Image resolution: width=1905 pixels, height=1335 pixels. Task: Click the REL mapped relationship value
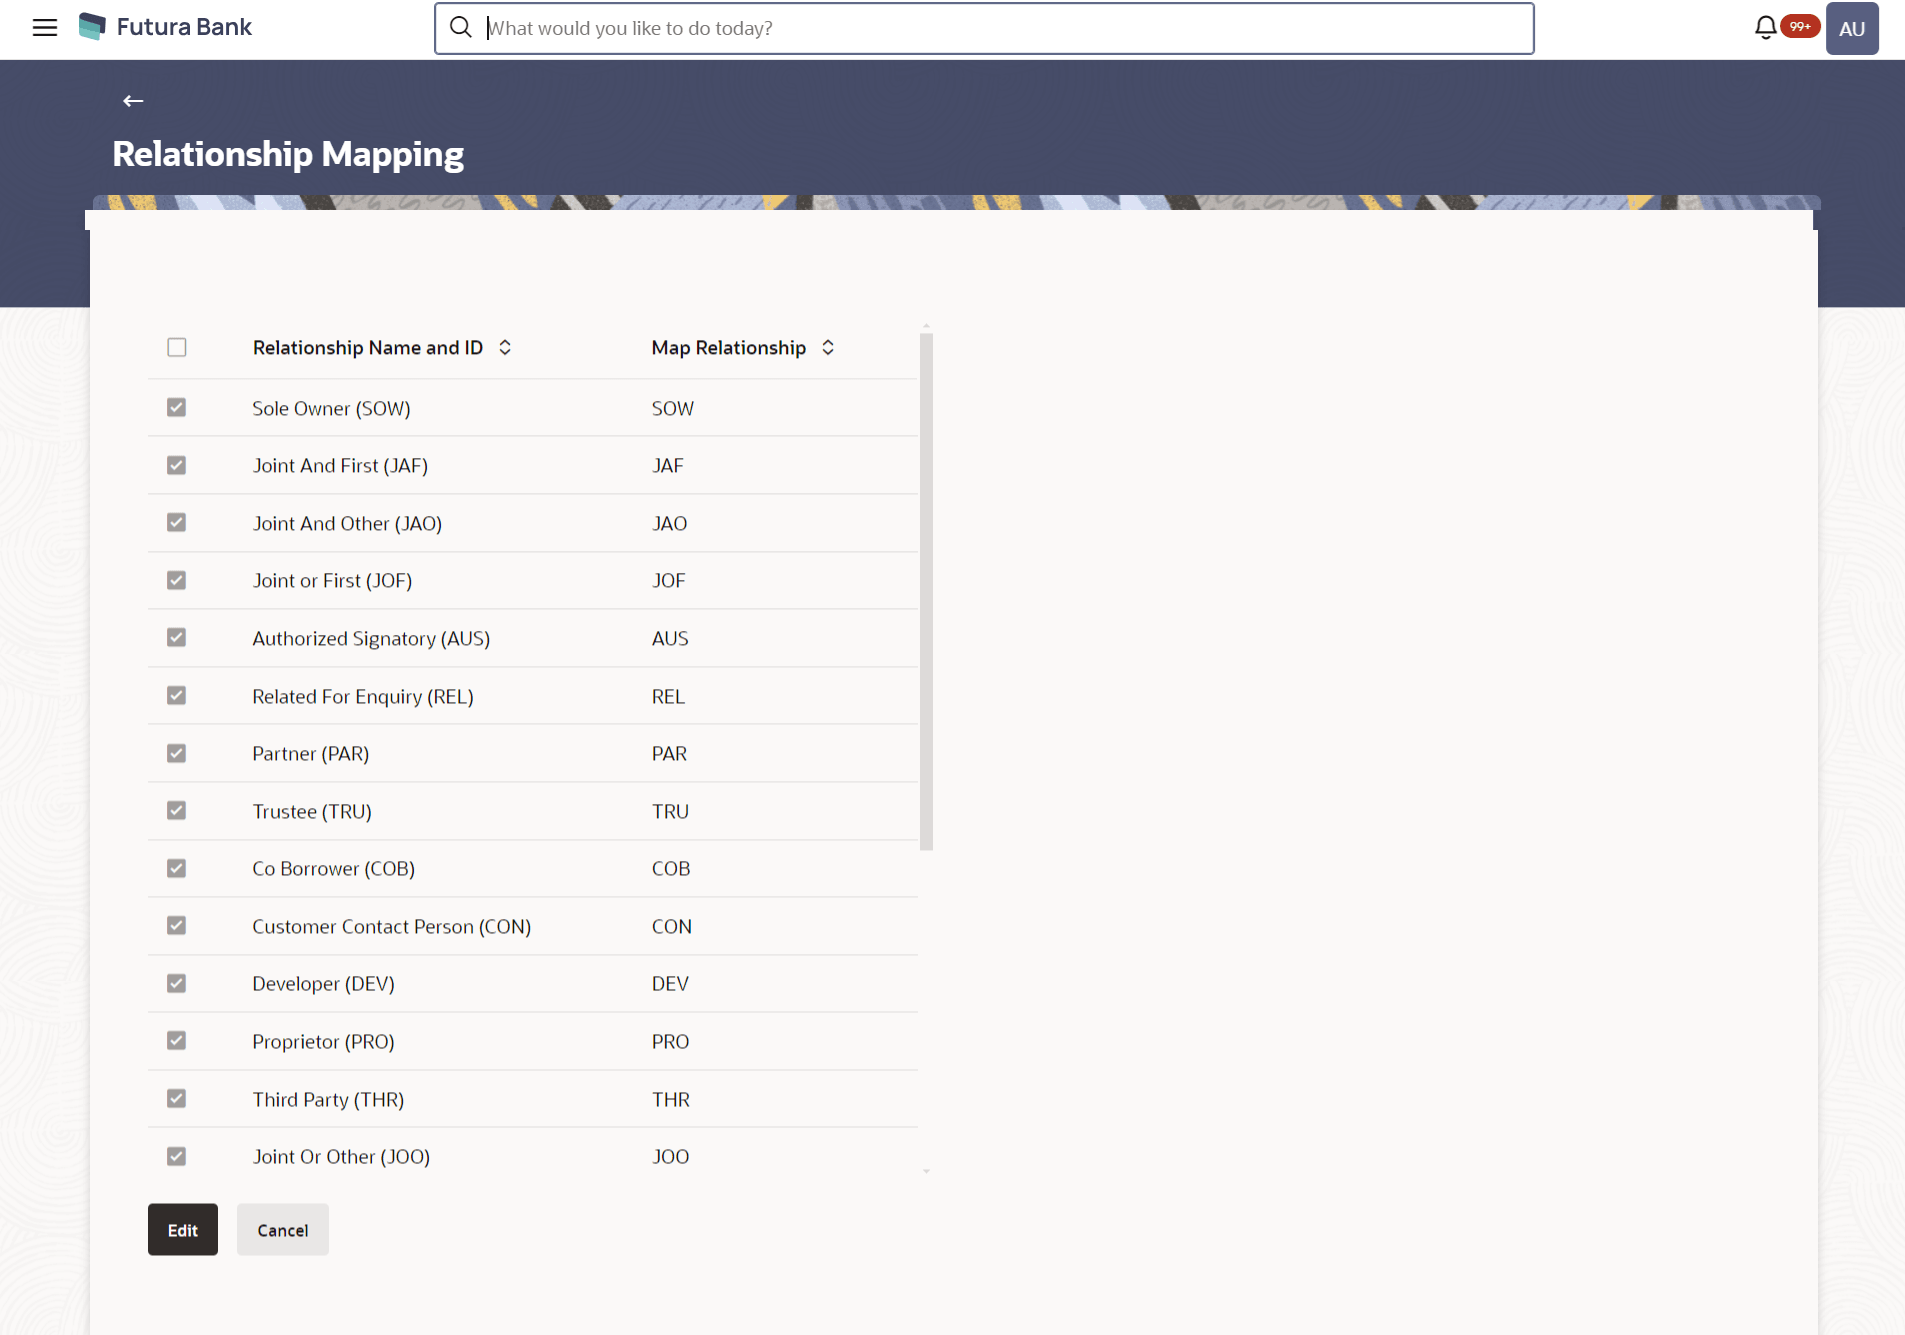[x=669, y=696]
